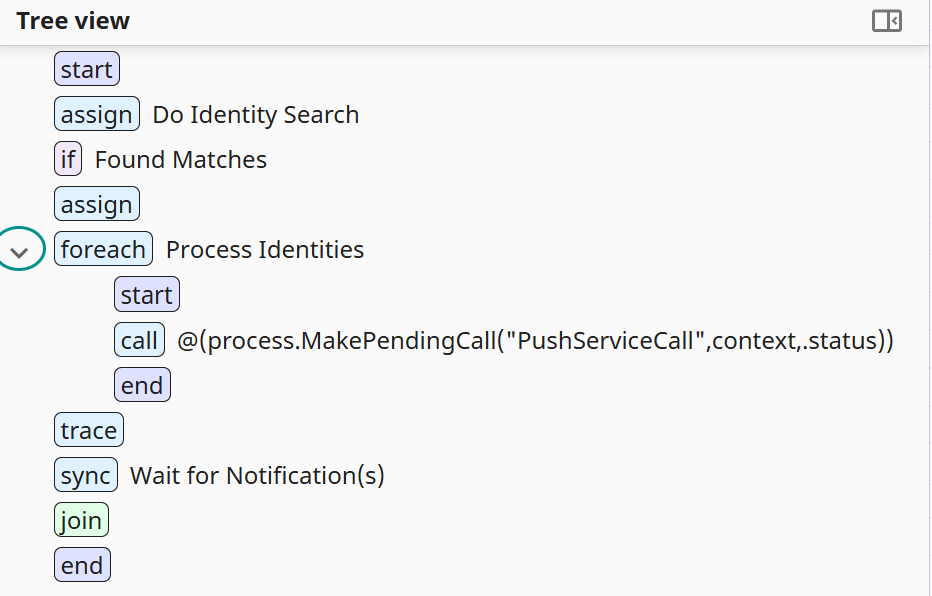Image resolution: width=932 pixels, height=596 pixels.
Task: Click the call badge for PushServiceCall
Action: pos(139,339)
